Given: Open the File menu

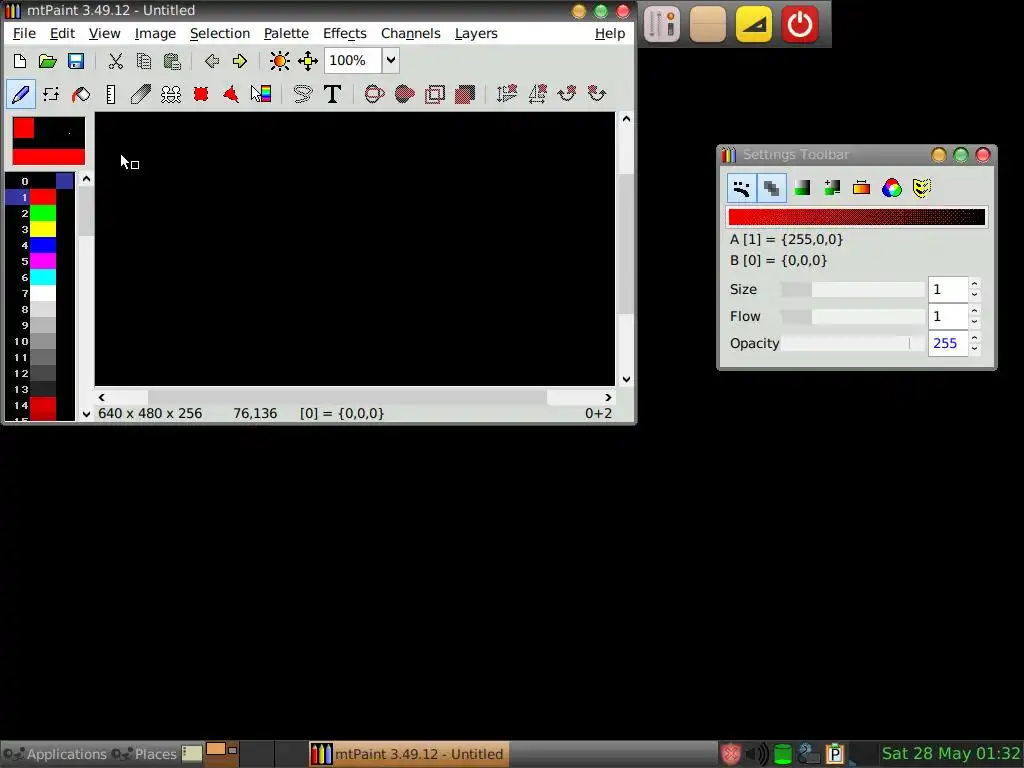Looking at the screenshot, I should [x=24, y=33].
